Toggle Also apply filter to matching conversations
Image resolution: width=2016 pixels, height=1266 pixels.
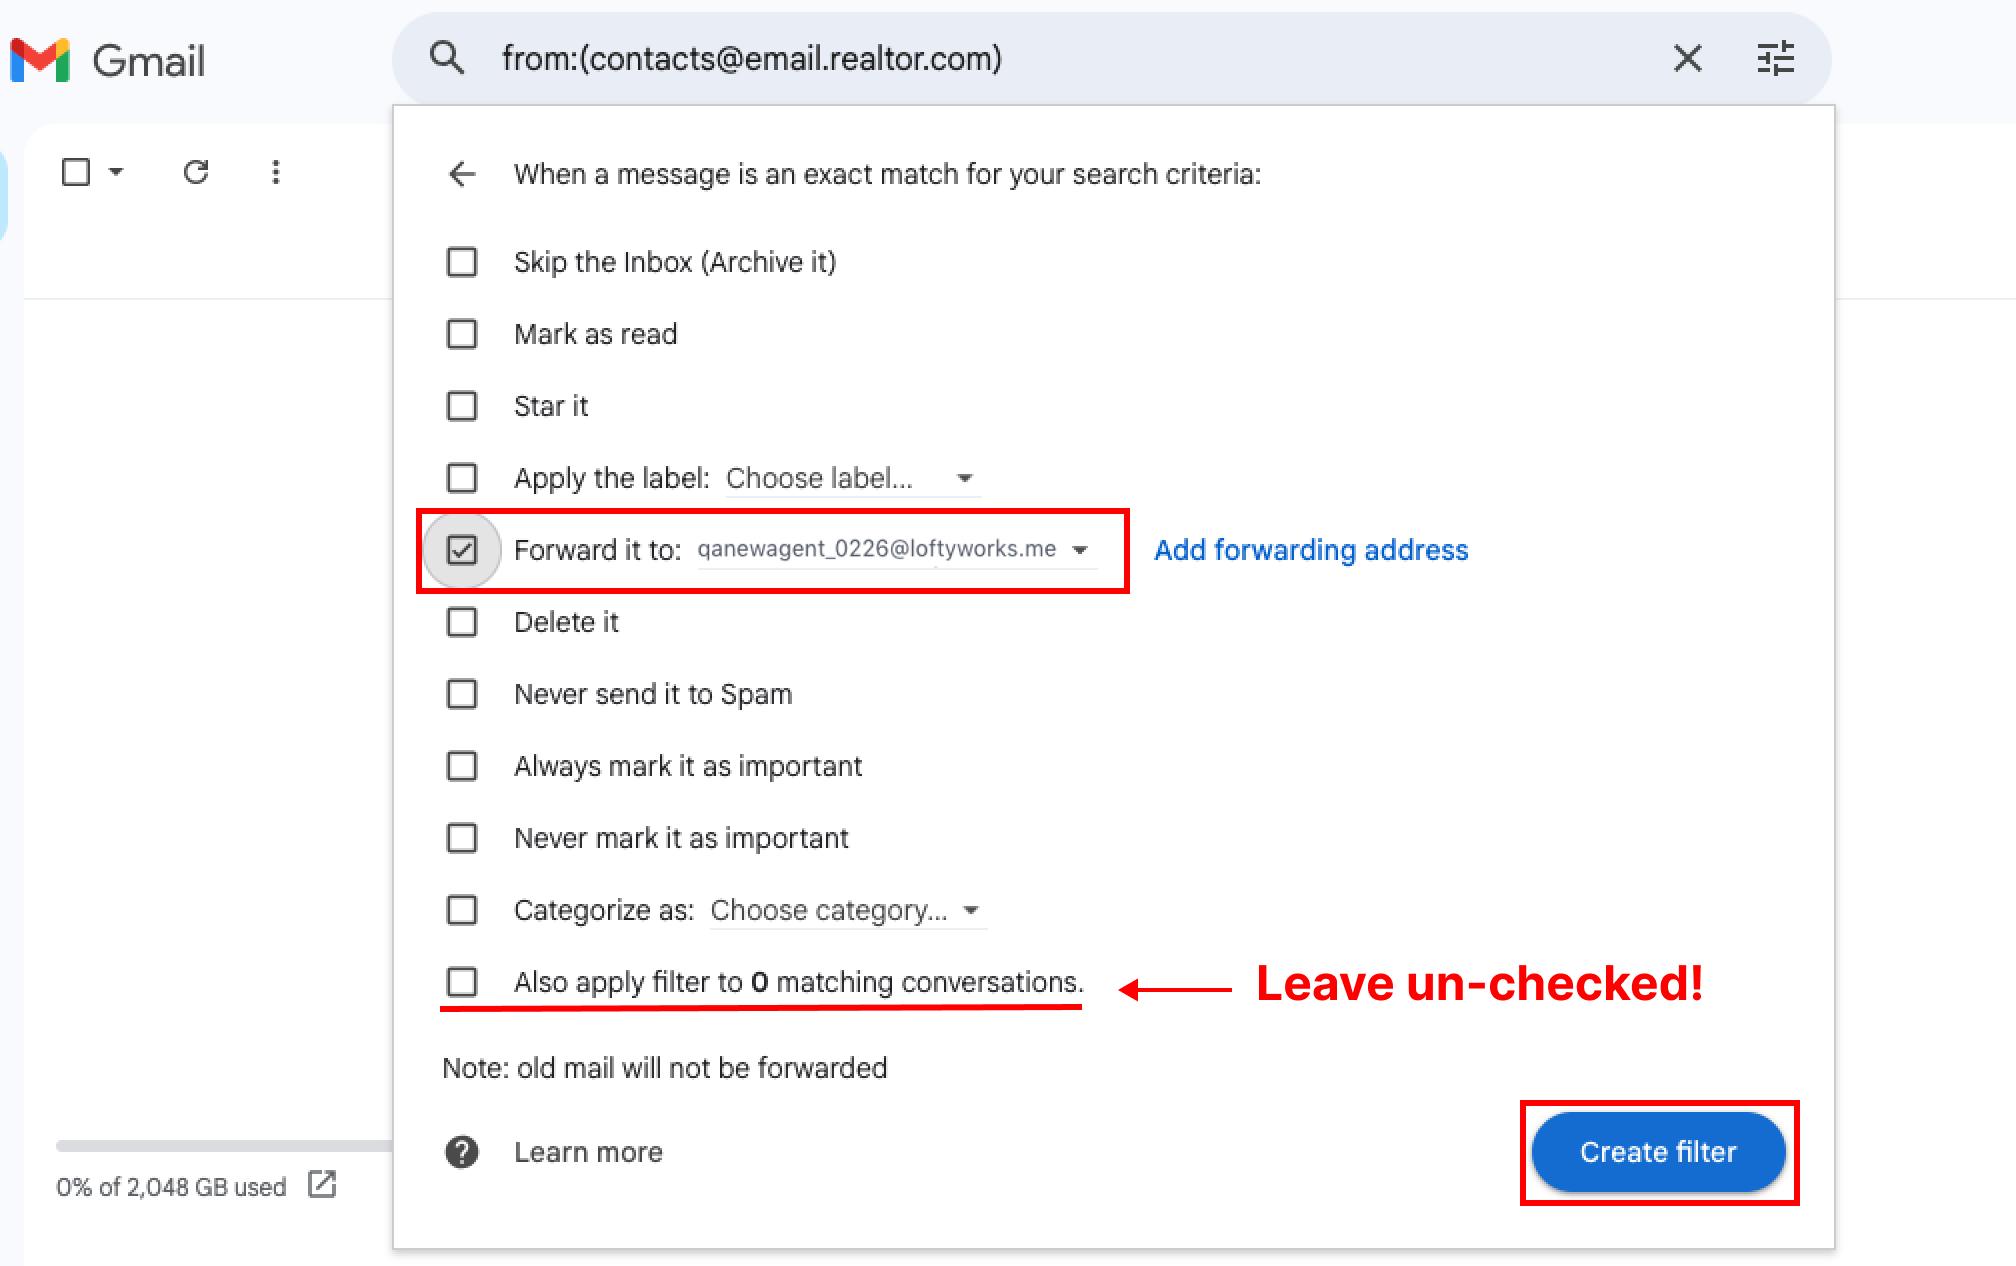point(462,982)
